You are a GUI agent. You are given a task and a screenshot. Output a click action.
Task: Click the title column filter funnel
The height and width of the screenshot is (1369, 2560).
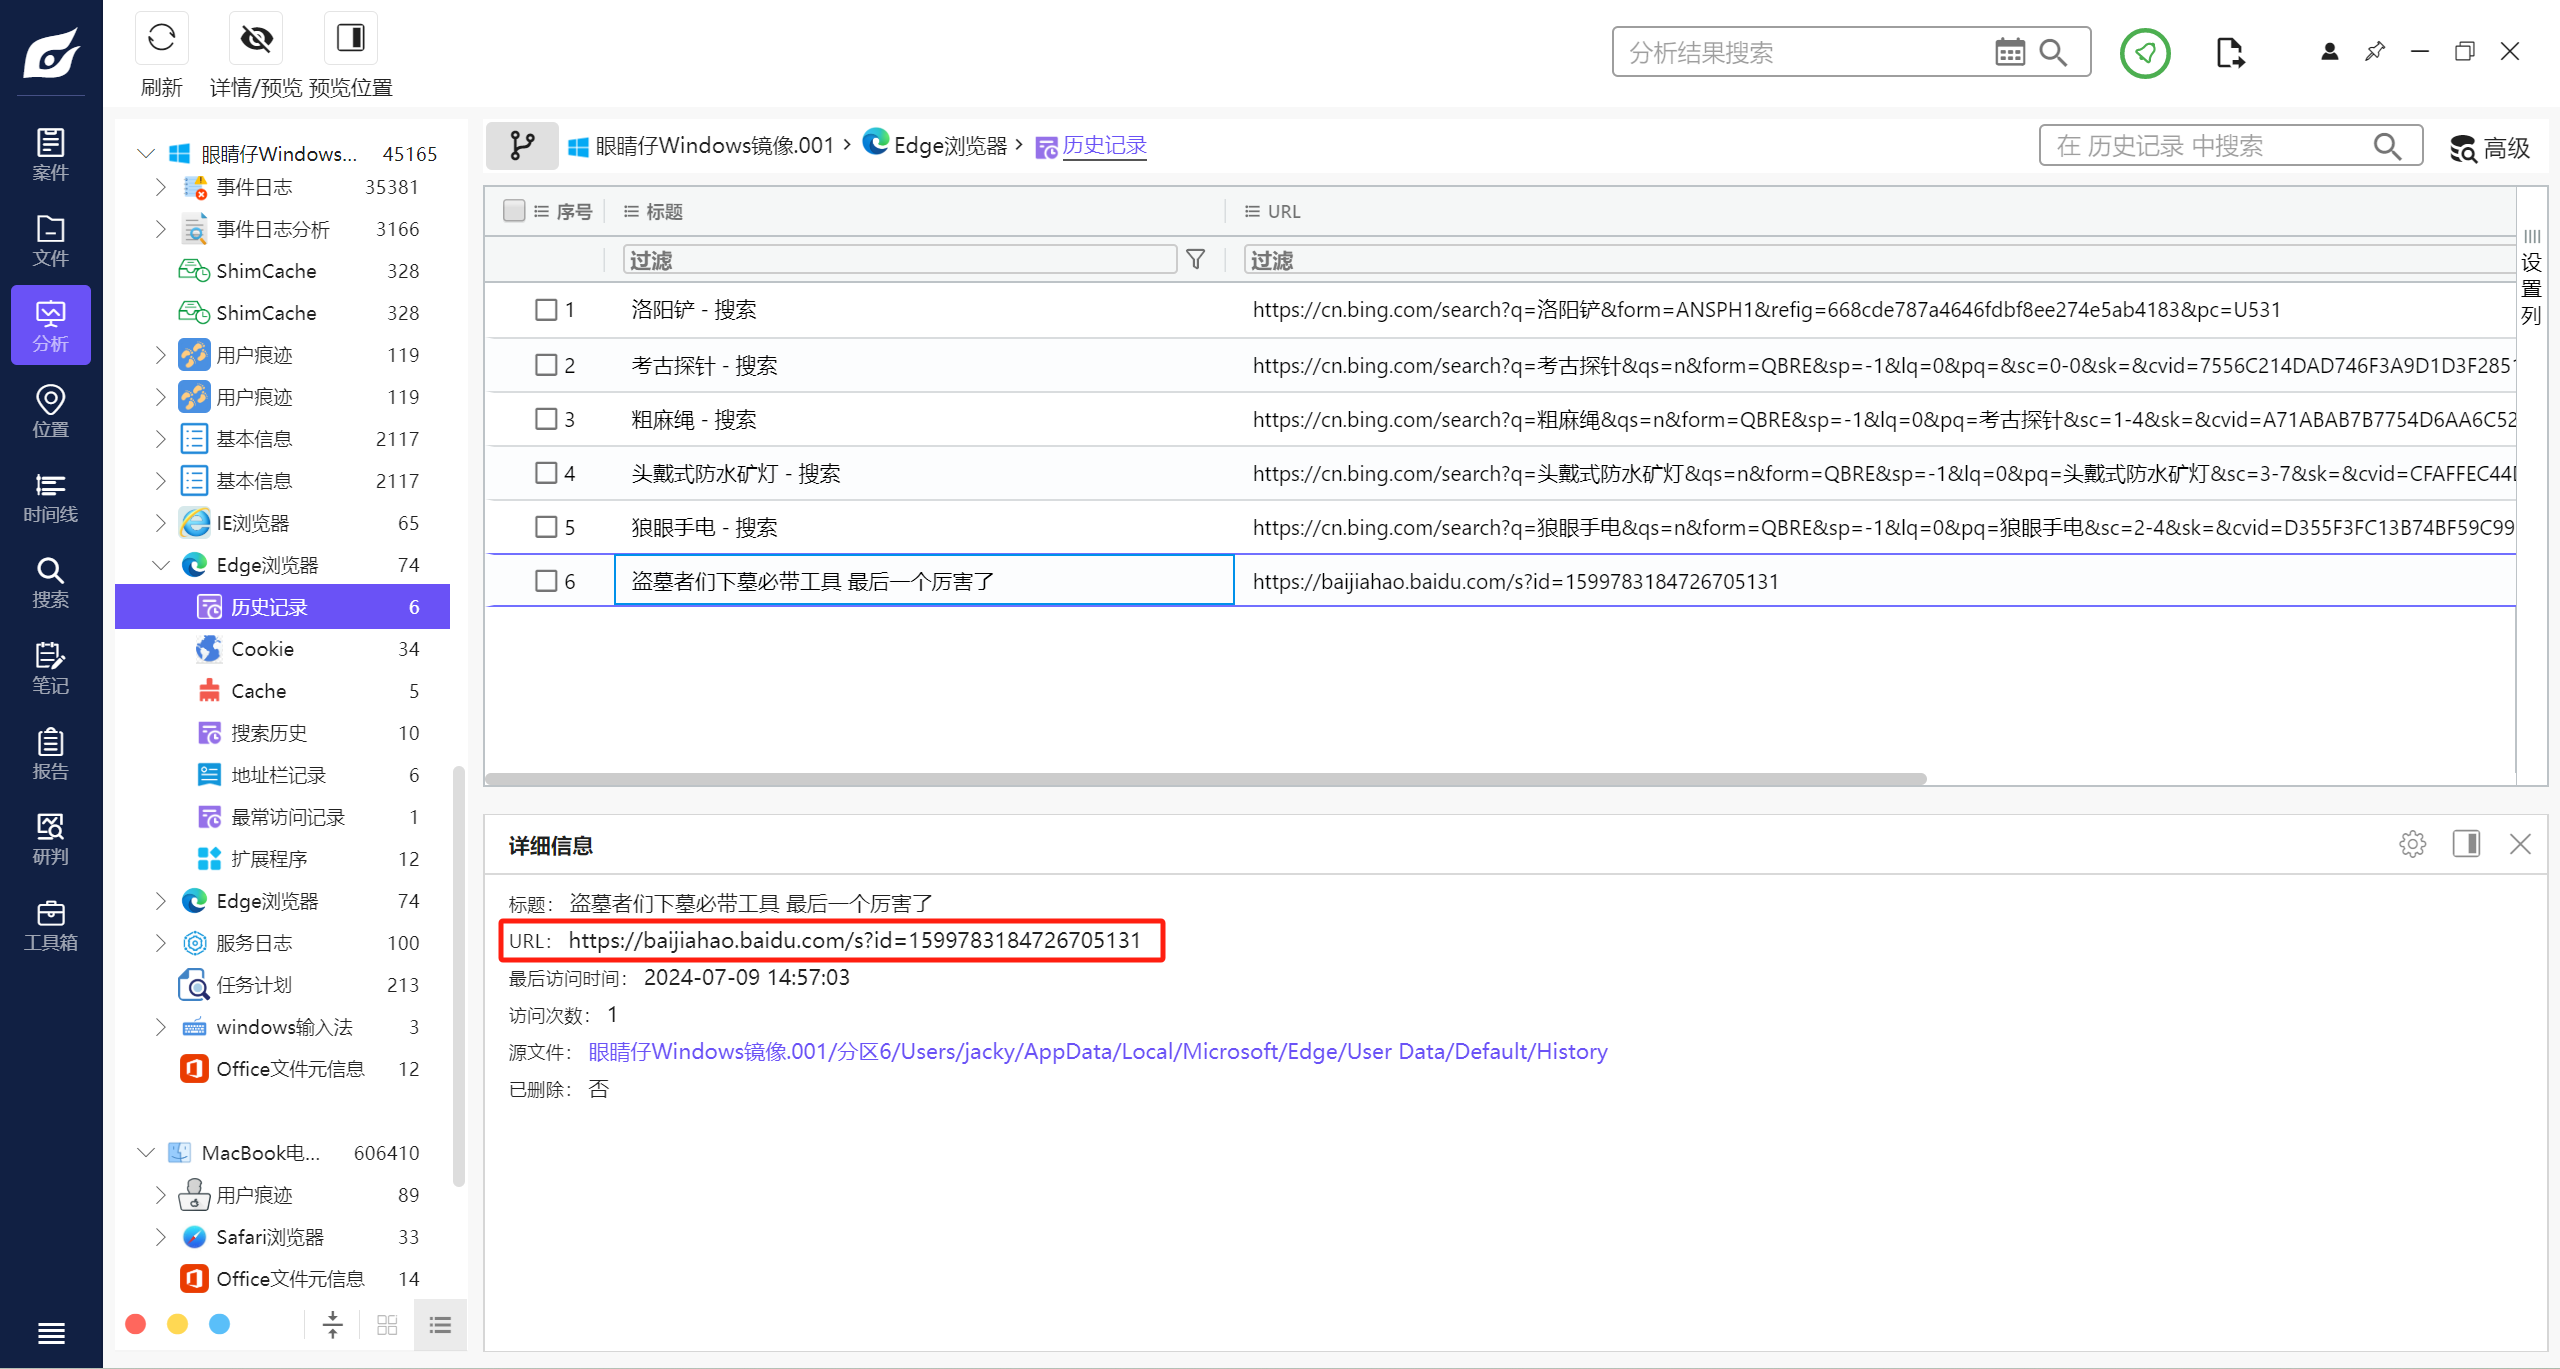pos(1195,260)
